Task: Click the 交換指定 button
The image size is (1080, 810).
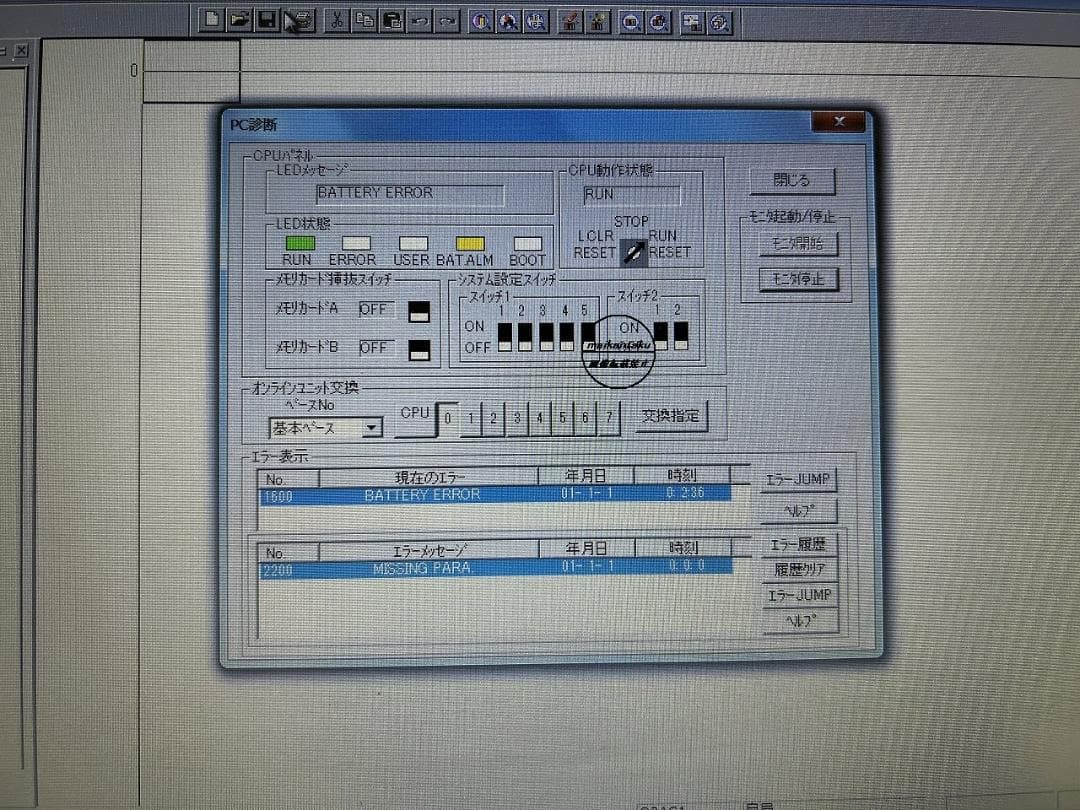Action: tap(671, 417)
